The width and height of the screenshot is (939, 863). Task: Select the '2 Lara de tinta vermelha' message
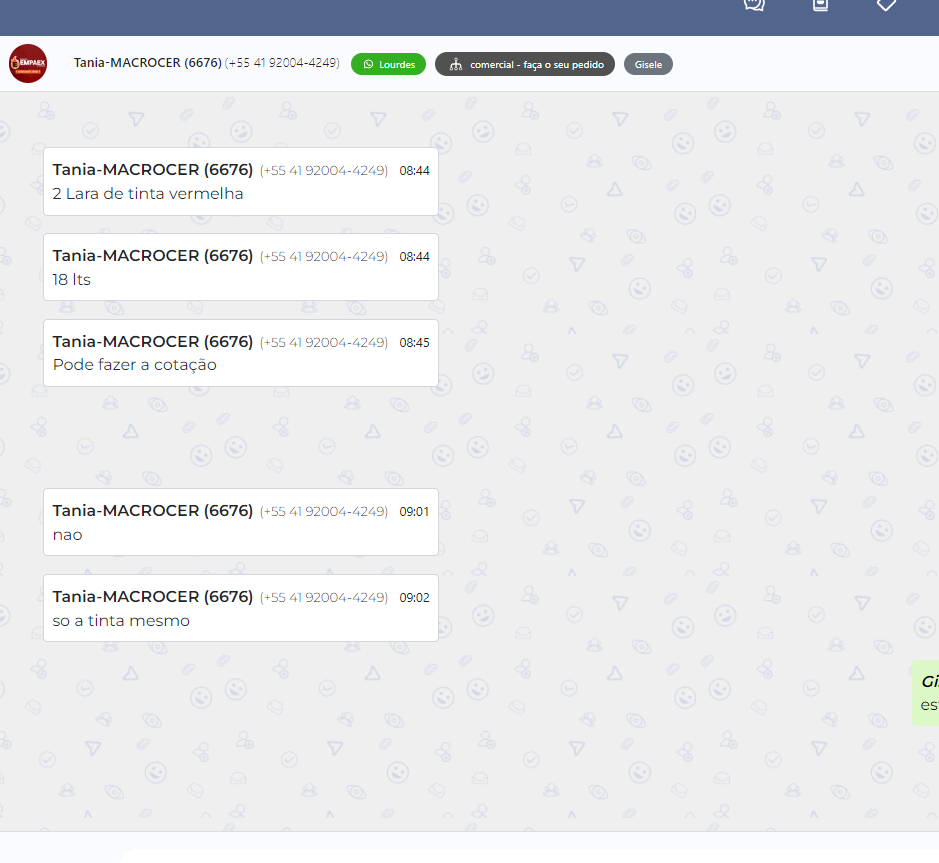click(148, 194)
